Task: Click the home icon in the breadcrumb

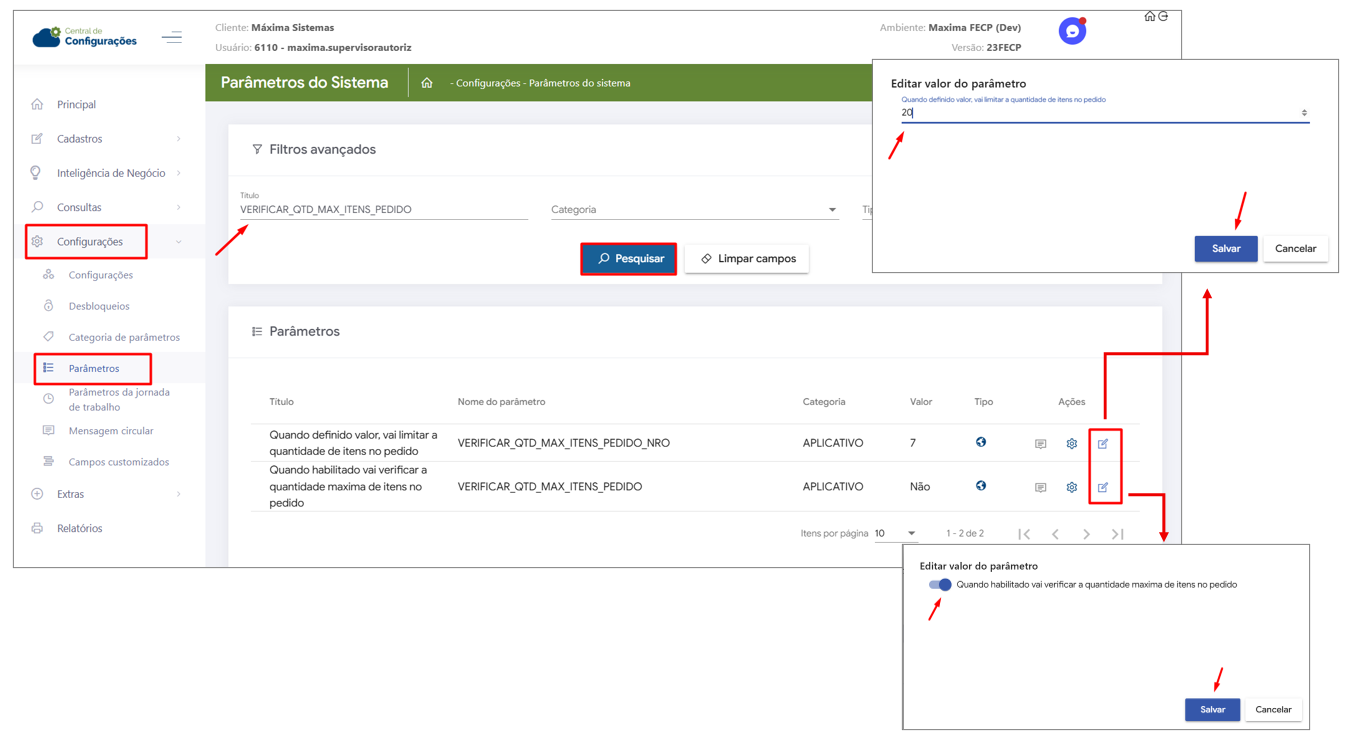Action: tap(427, 83)
